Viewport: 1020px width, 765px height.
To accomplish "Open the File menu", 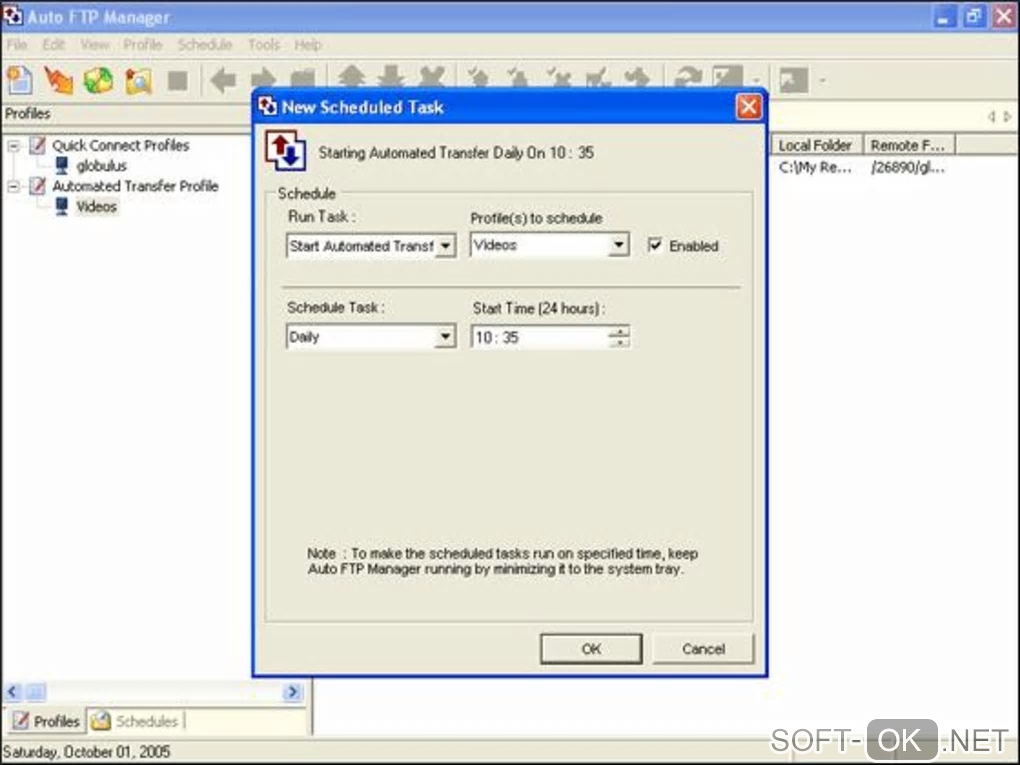I will click(18, 45).
